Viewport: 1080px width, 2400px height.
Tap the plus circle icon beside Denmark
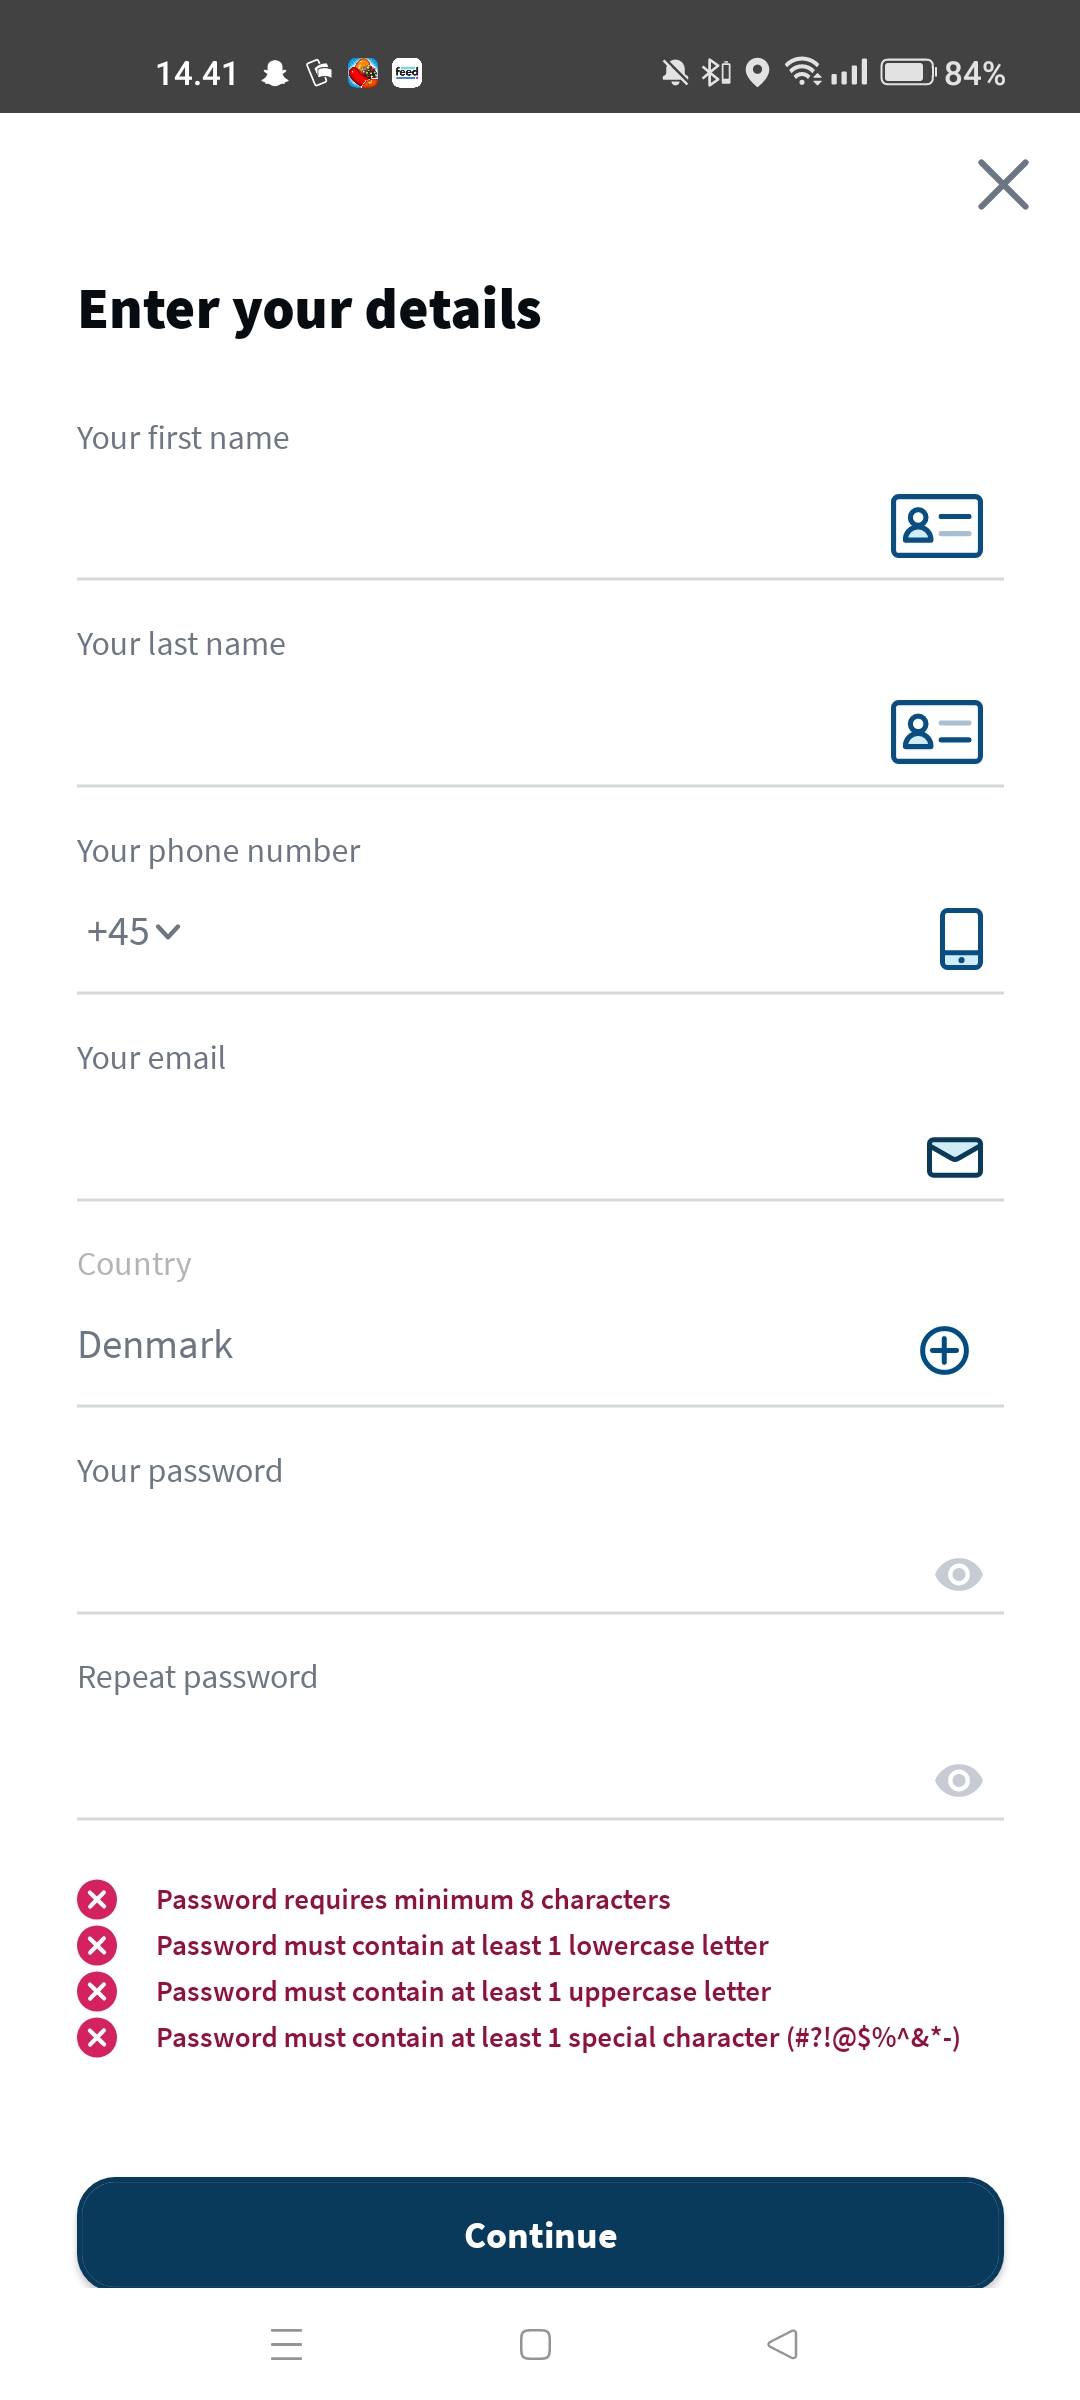[x=944, y=1351]
